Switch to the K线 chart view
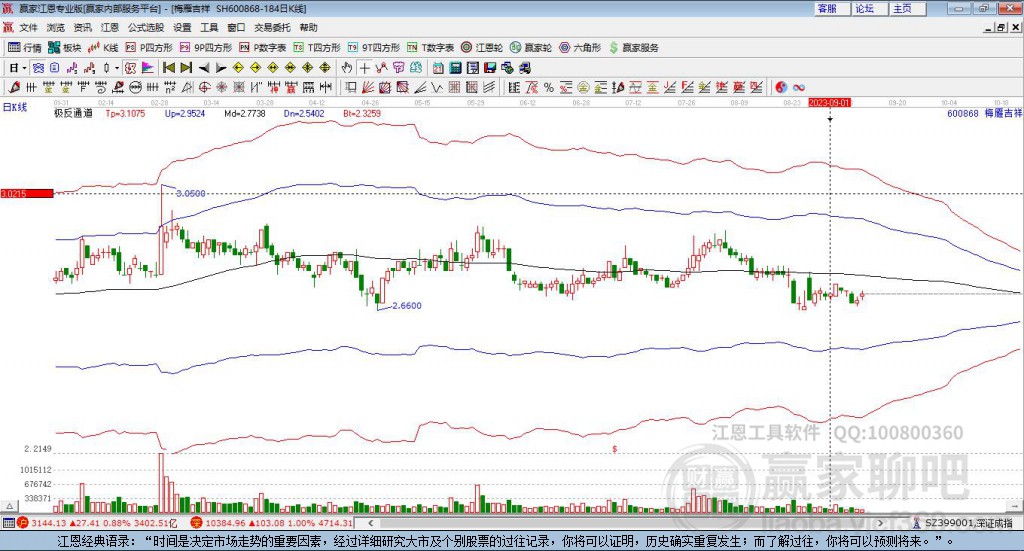This screenshot has height=551, width=1024. [103, 48]
